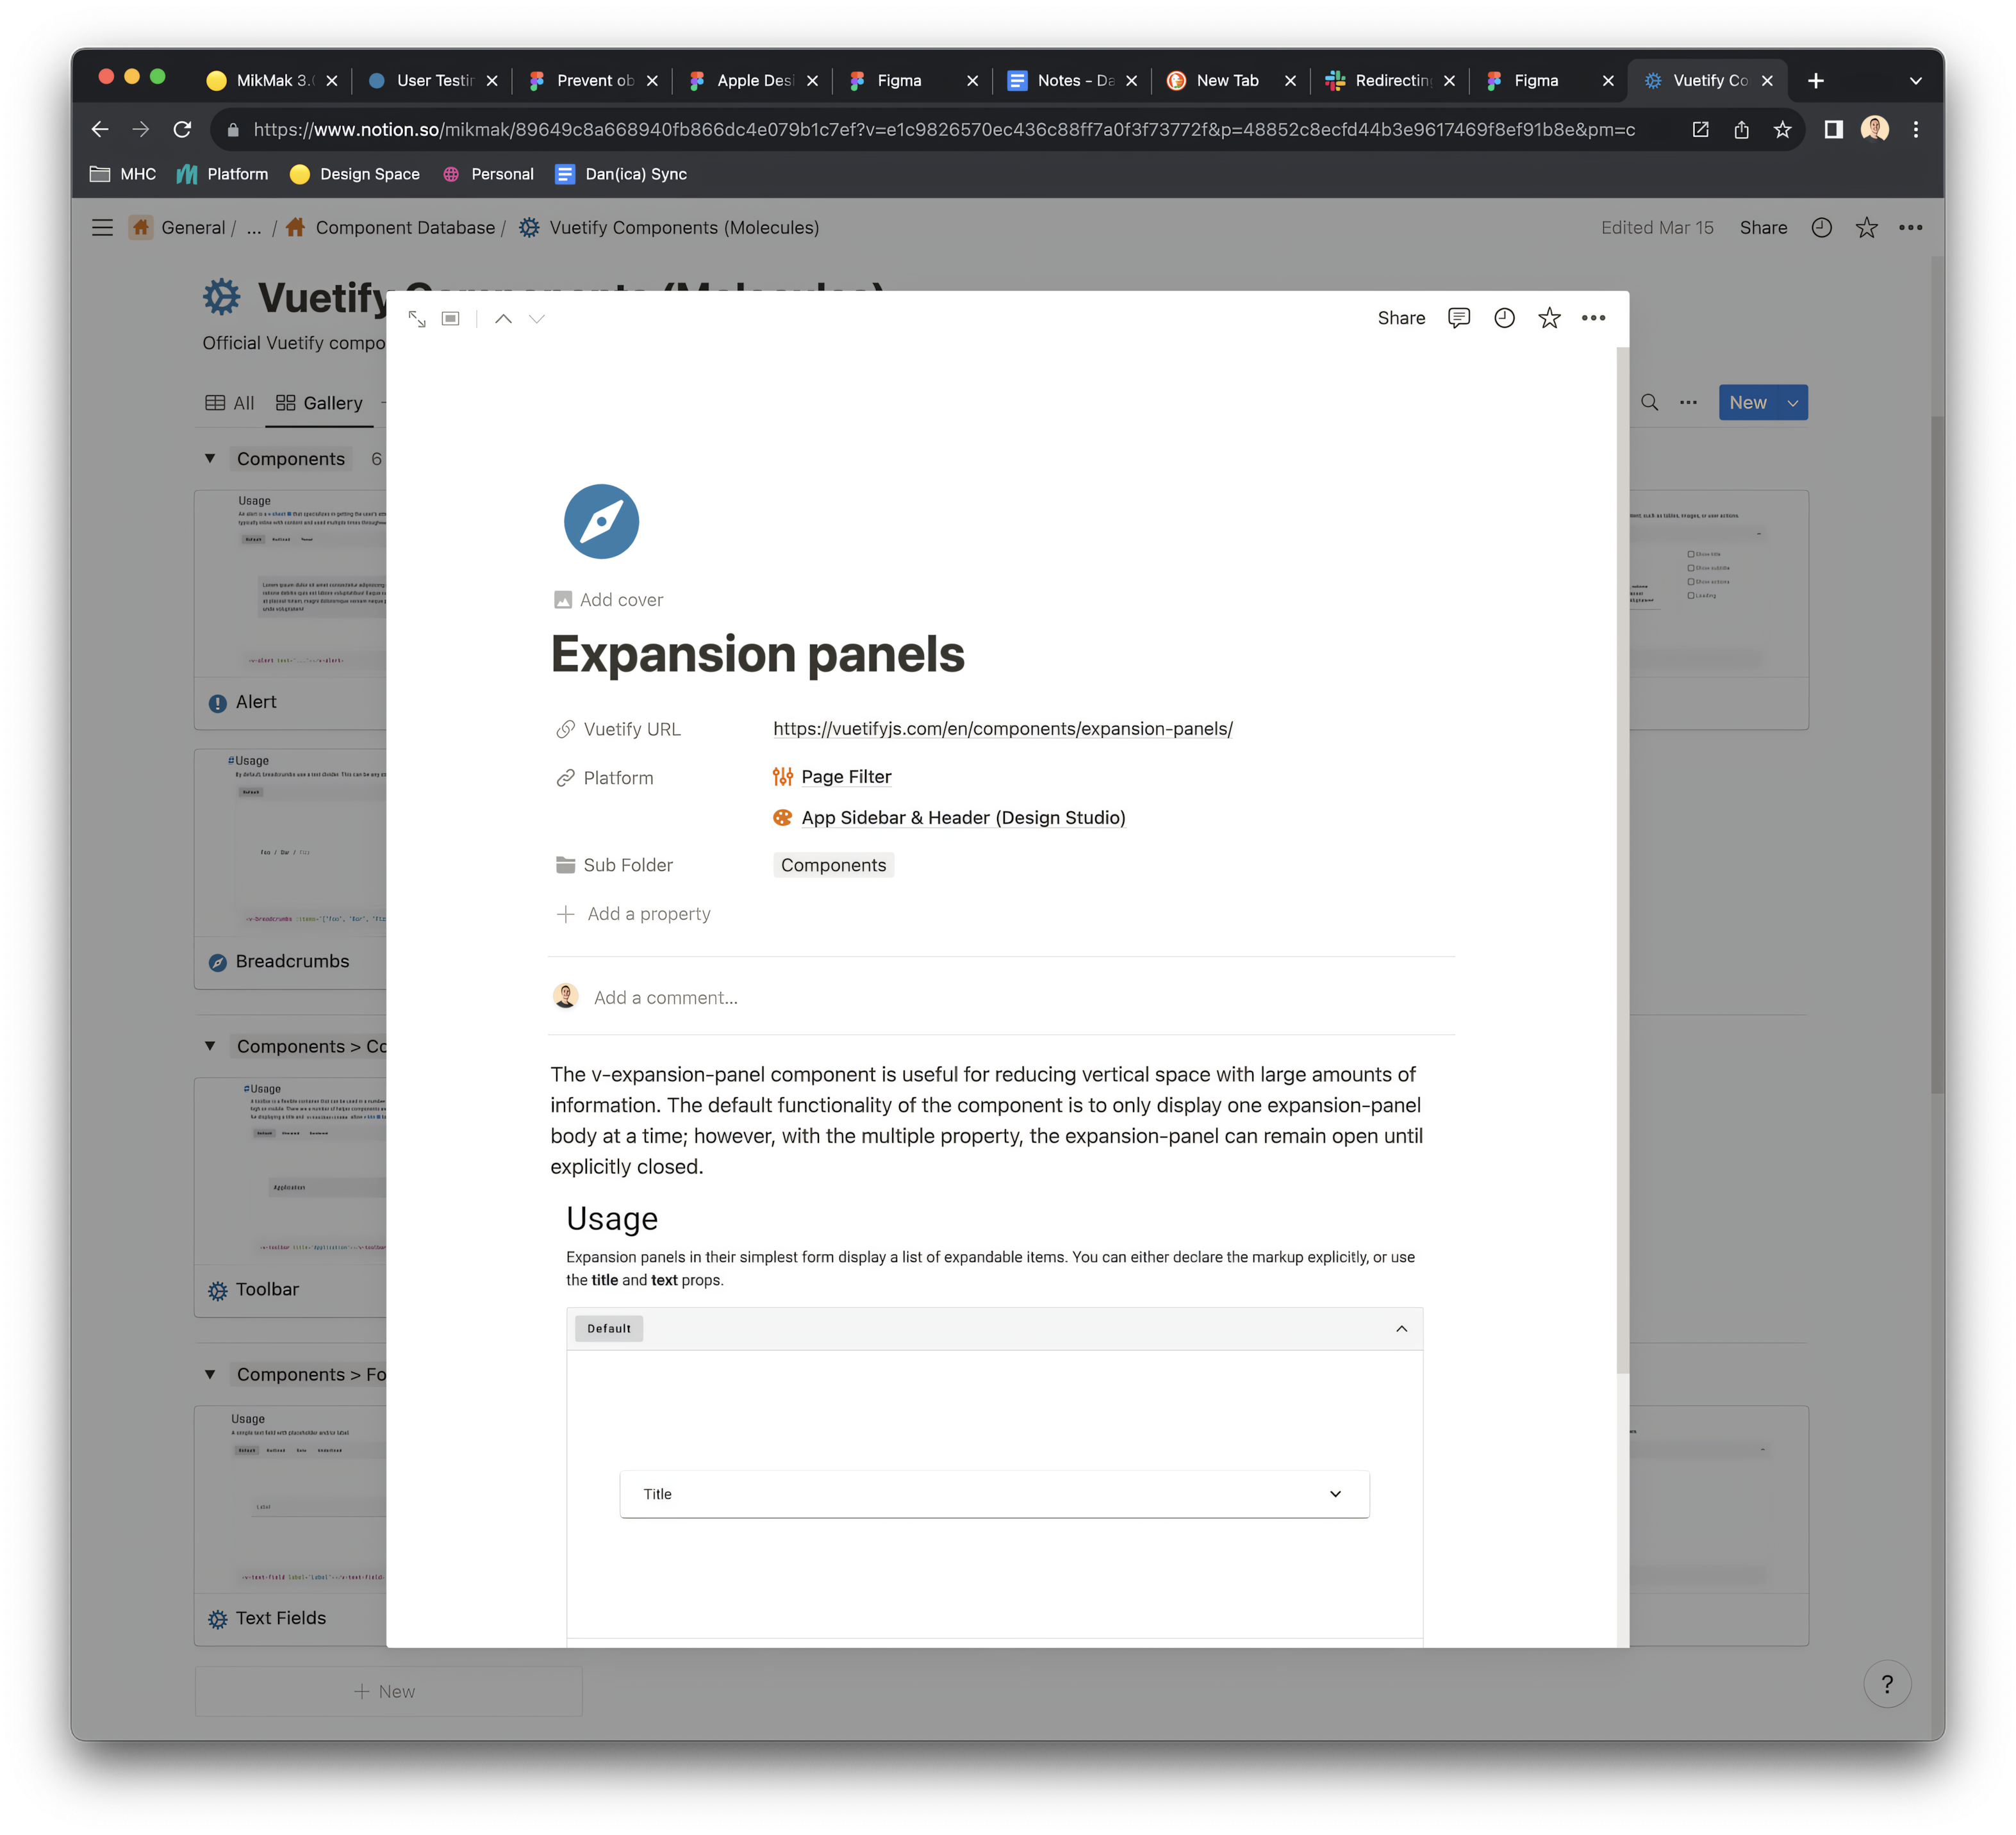Expand the page to full screen

[417, 318]
